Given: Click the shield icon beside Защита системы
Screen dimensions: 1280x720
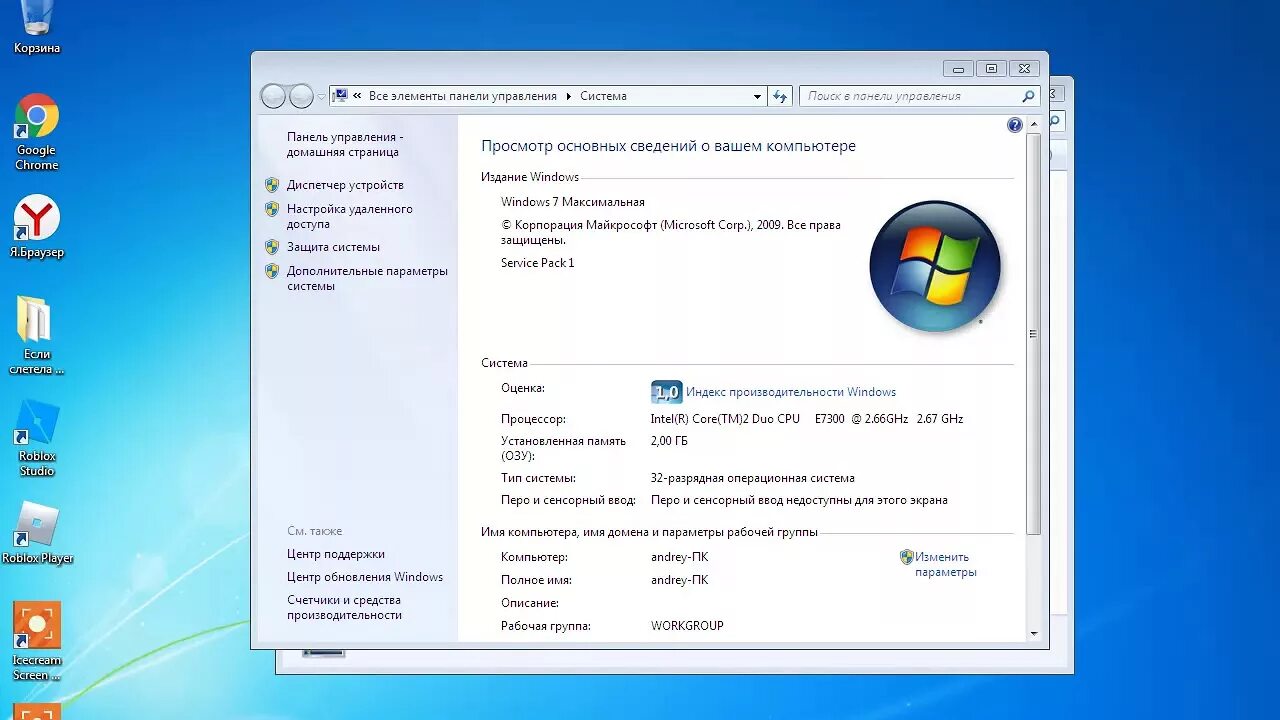Looking at the screenshot, I should 272,247.
